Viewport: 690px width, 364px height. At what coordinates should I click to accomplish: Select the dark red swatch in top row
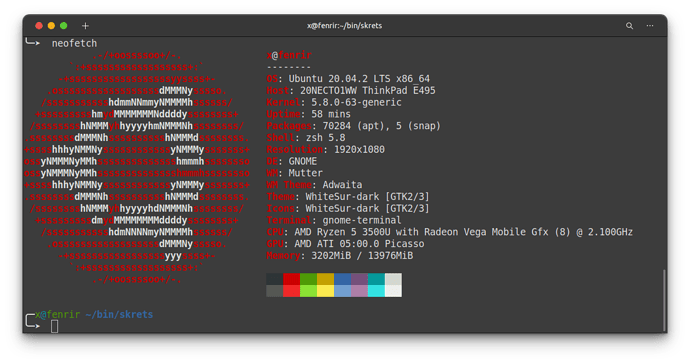tap(291, 279)
